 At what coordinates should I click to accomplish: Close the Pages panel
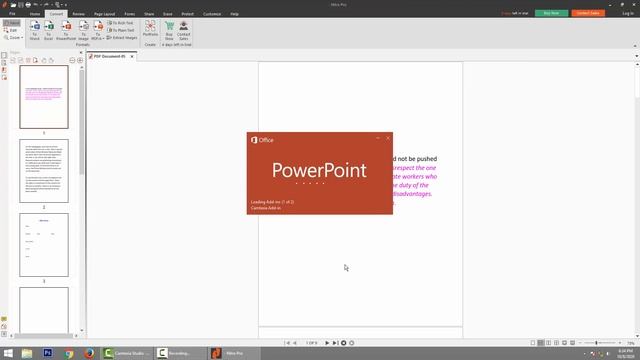pos(80,53)
